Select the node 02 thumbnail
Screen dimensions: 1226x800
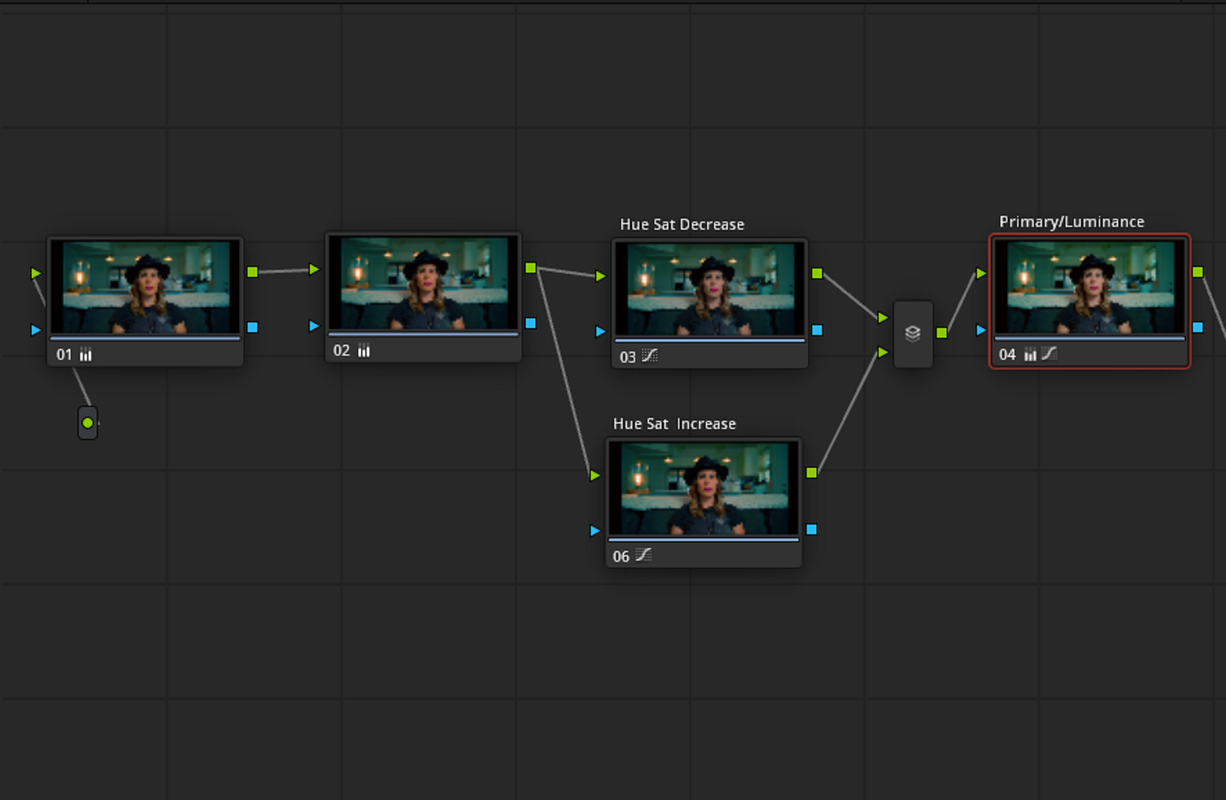[423, 284]
